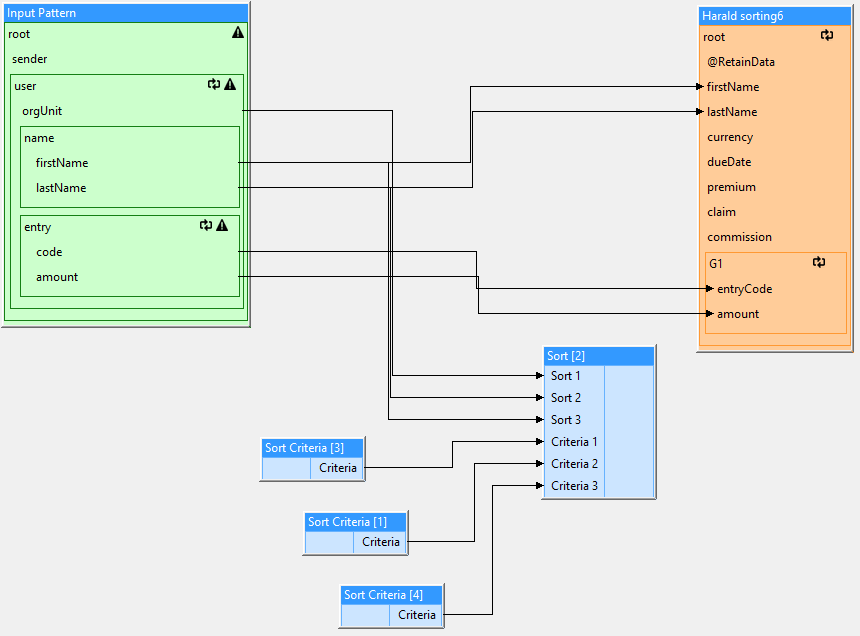Click the repeat icon on the user node
This screenshot has width=860, height=636.
[214, 85]
